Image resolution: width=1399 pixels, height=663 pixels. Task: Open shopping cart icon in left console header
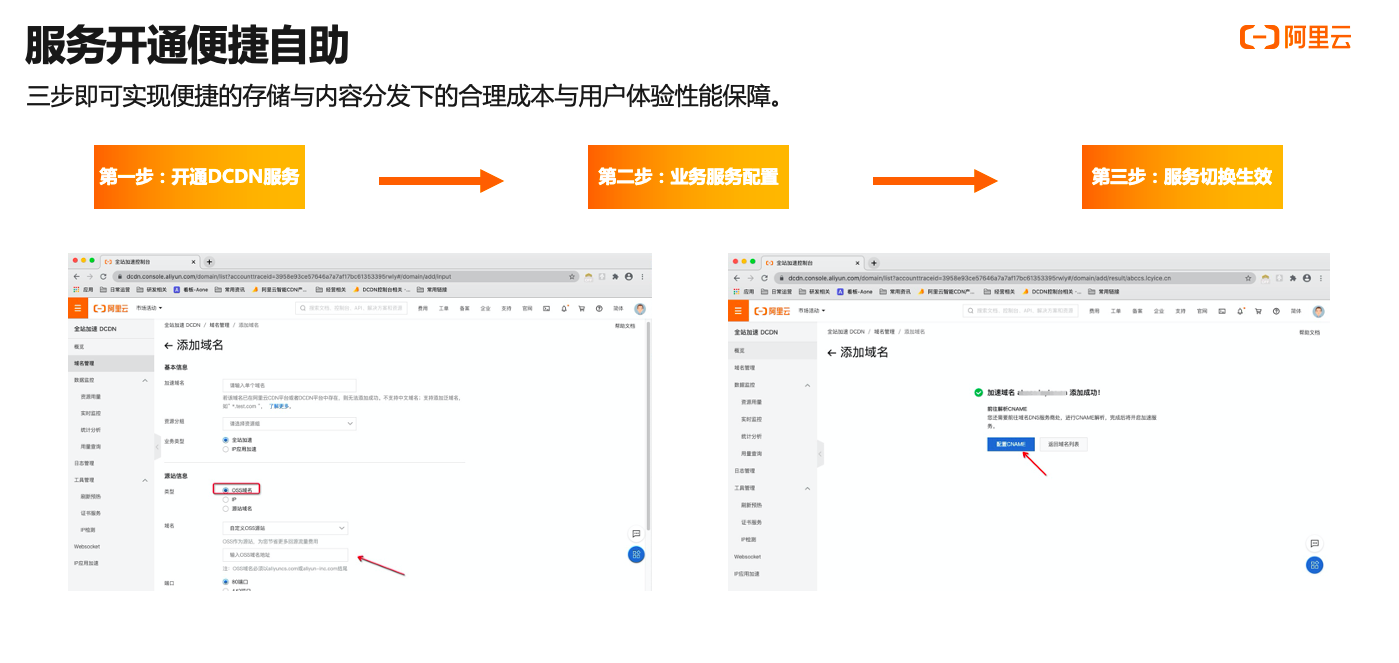point(581,308)
